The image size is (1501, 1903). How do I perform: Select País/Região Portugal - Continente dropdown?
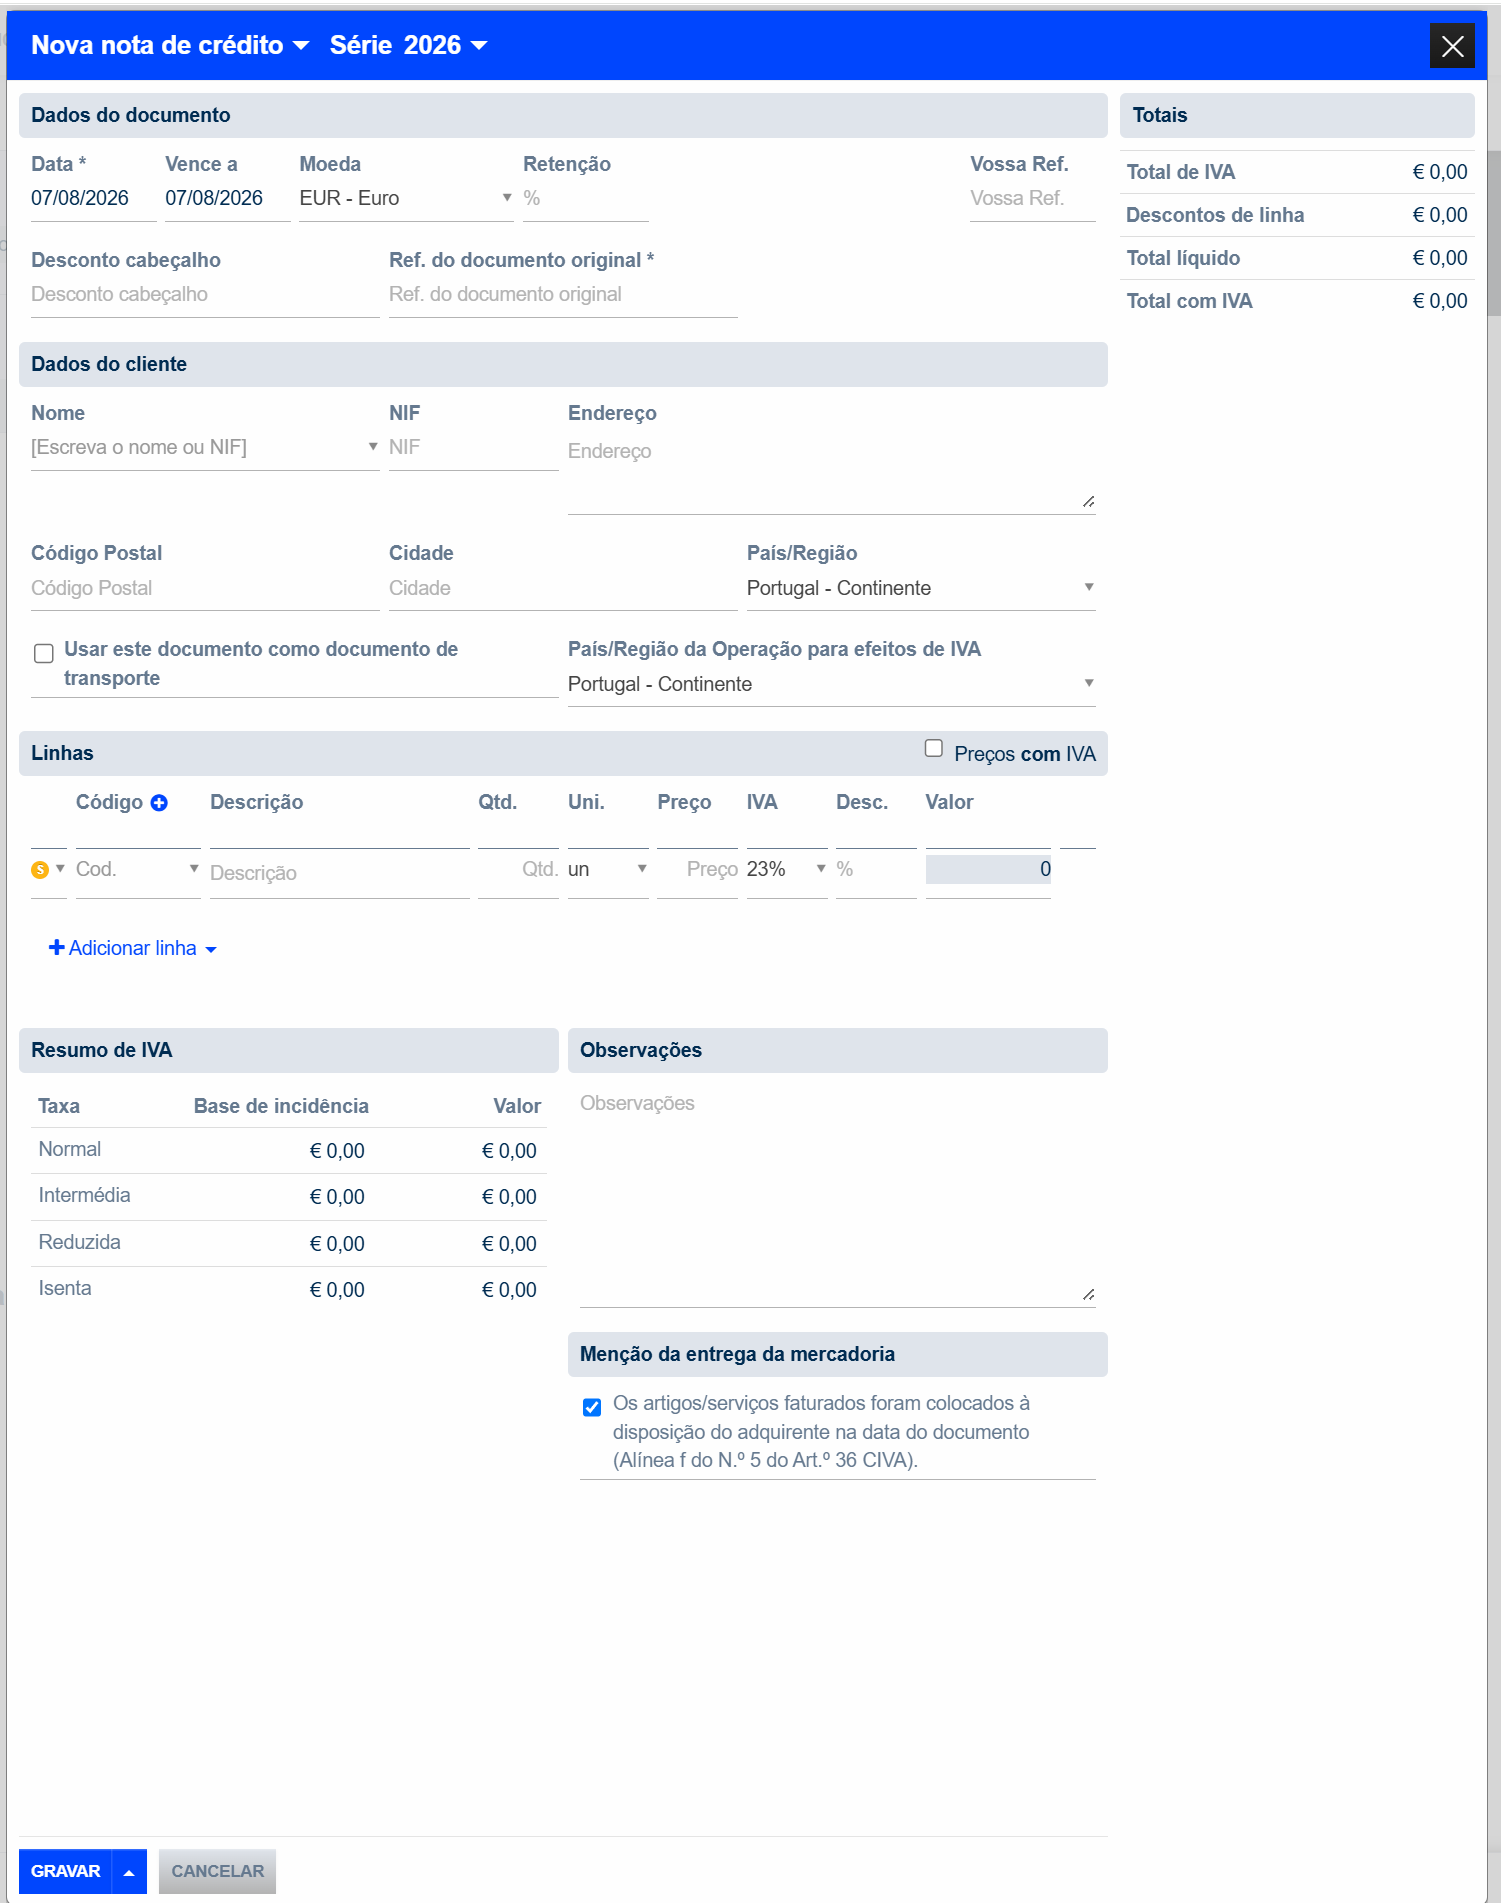coord(921,588)
